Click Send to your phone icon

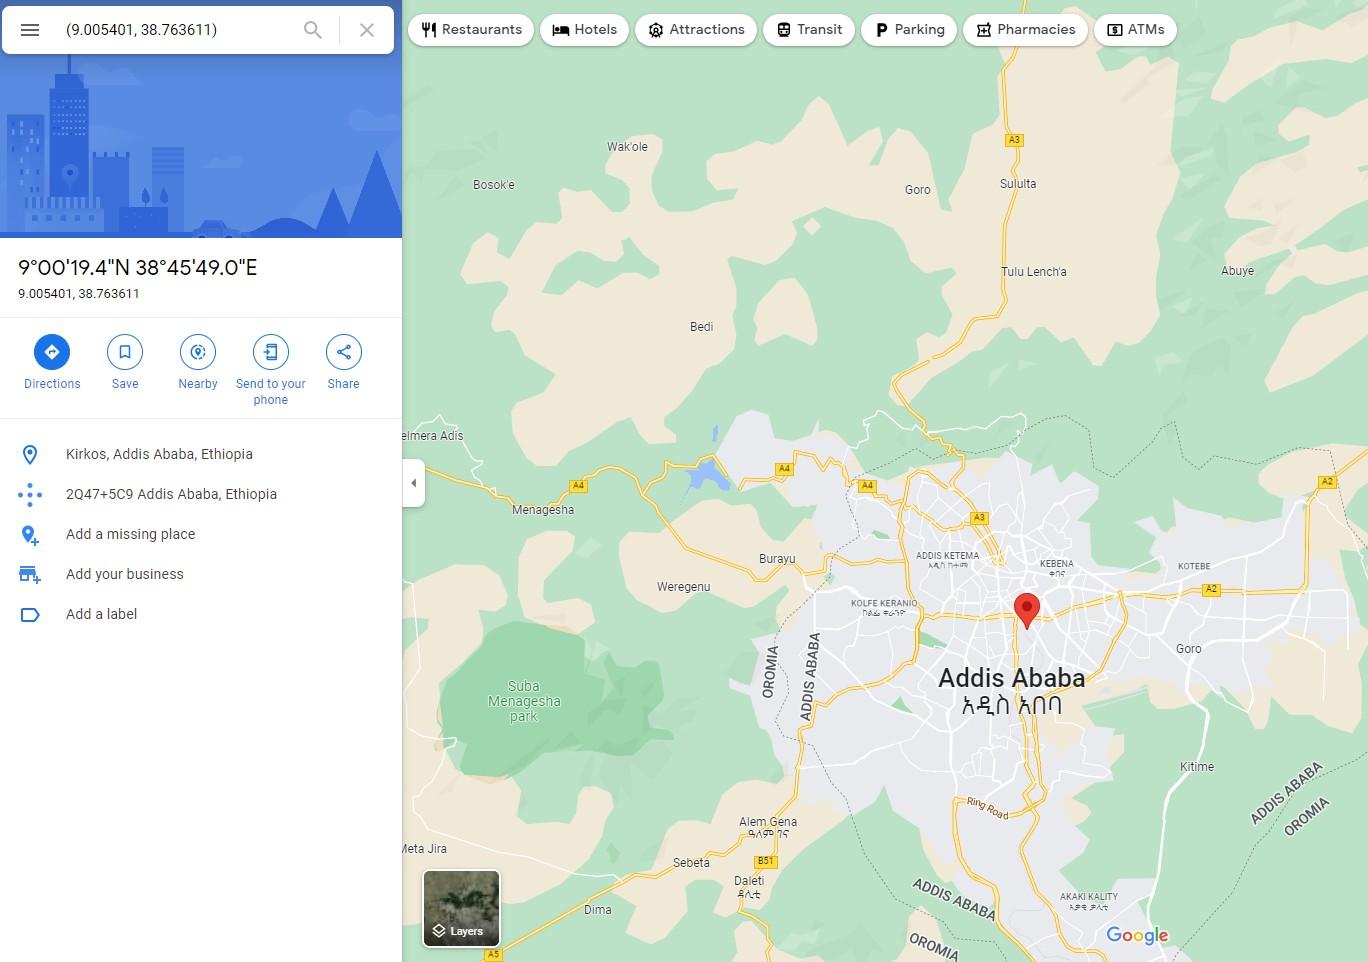(270, 352)
